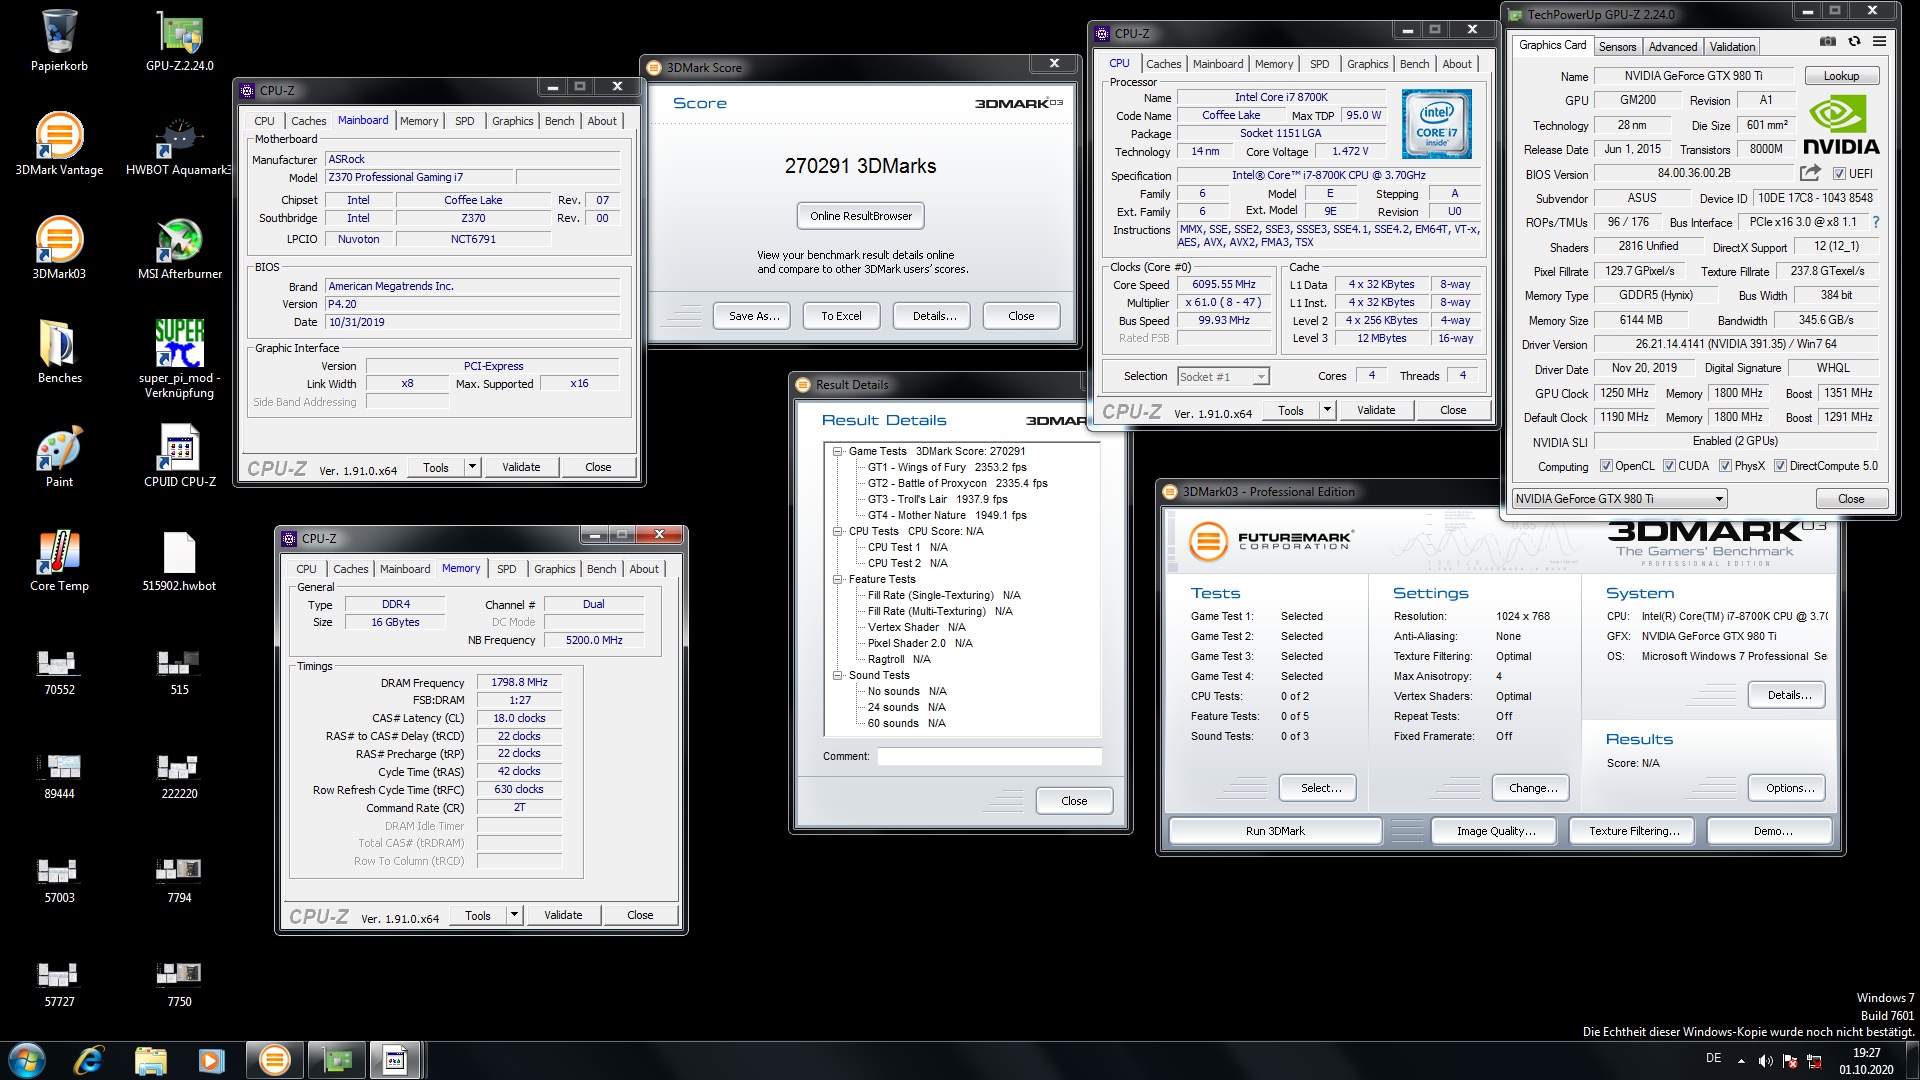Toggle the DirectCompute 5.0 checkbox

(1780, 466)
